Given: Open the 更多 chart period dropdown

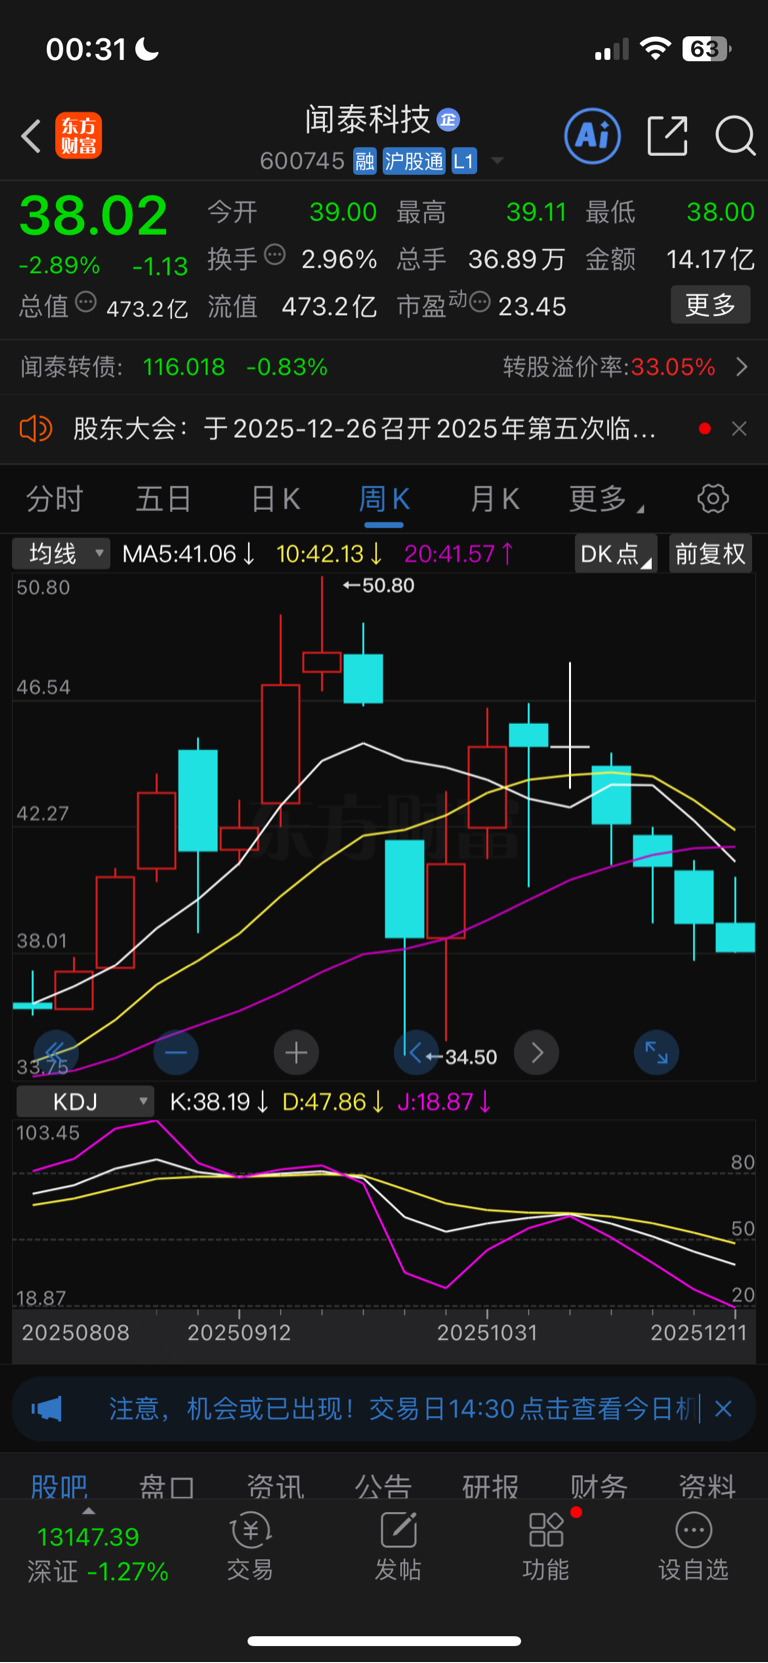Looking at the screenshot, I should click(x=606, y=498).
